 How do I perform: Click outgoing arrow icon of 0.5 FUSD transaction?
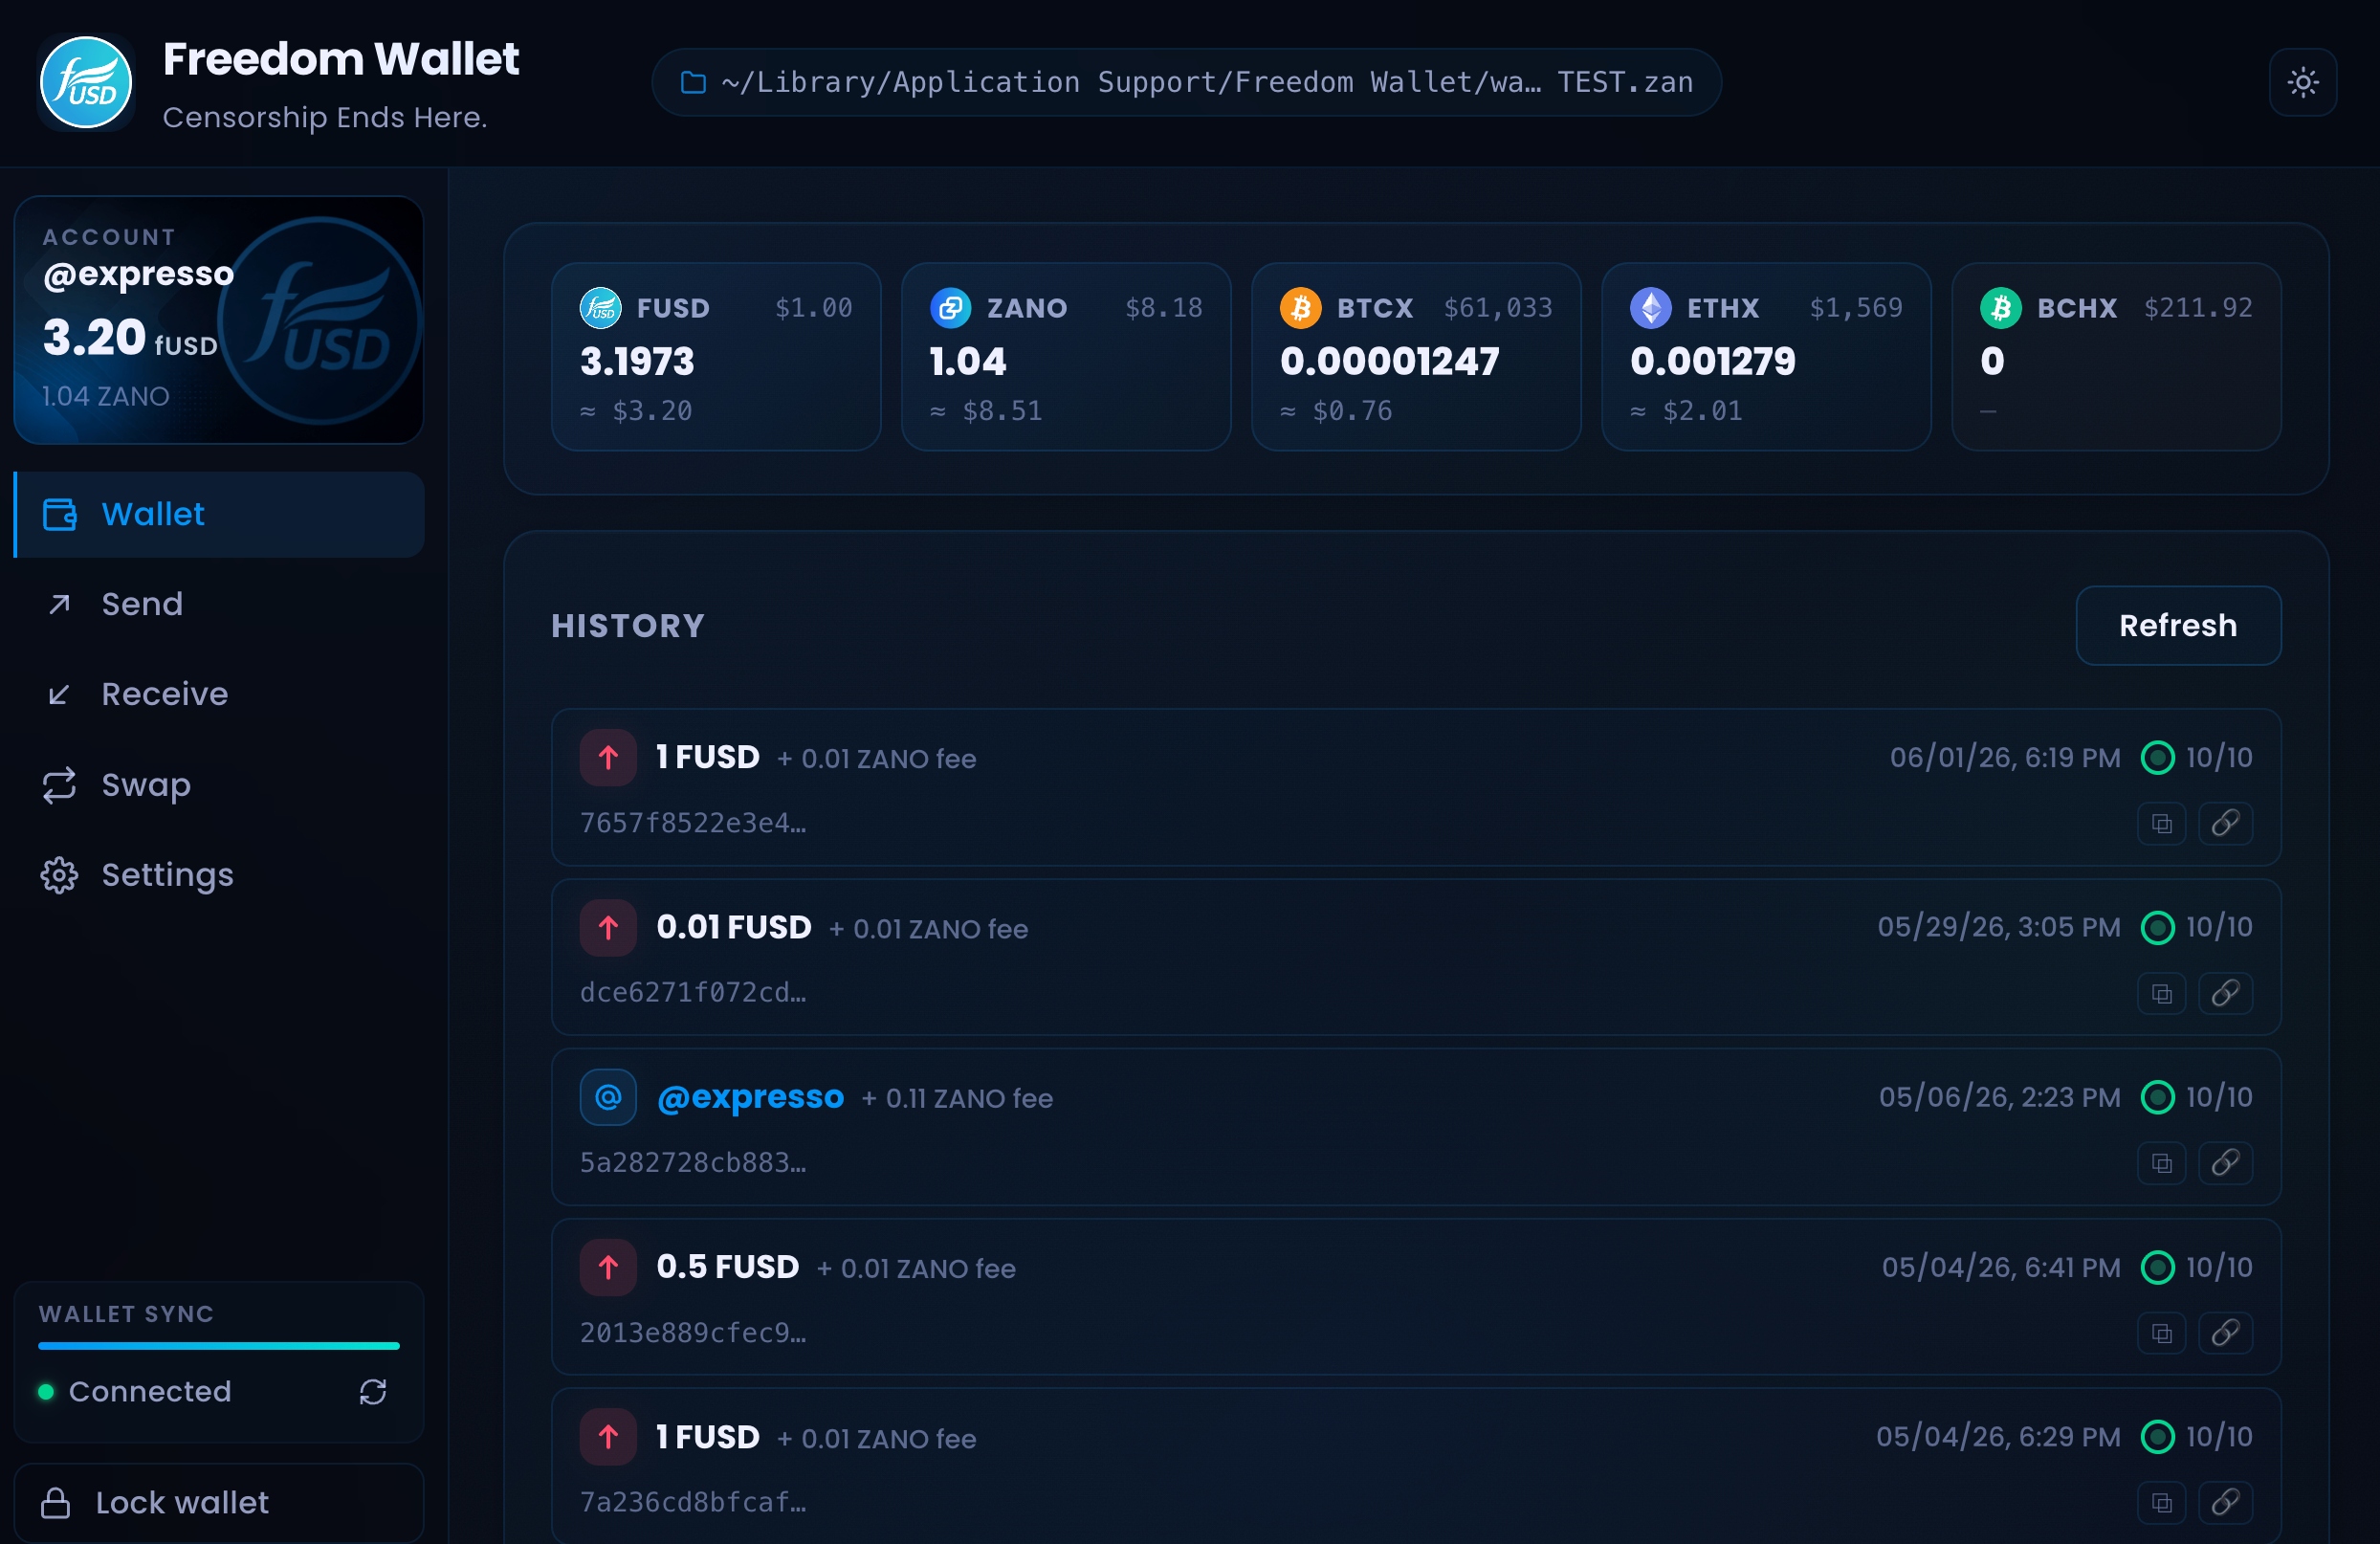click(x=608, y=1268)
